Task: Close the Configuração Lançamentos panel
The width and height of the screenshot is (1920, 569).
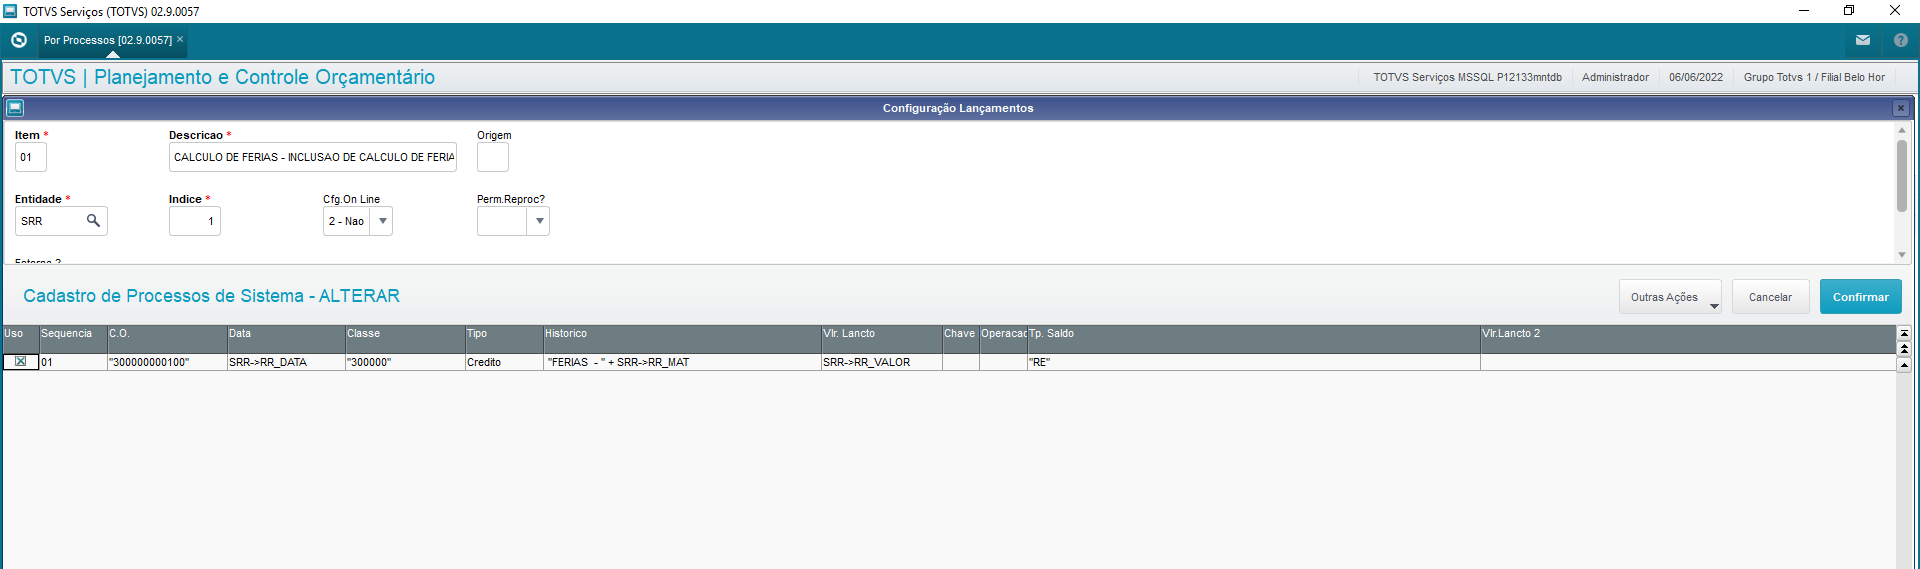Action: tap(1901, 108)
